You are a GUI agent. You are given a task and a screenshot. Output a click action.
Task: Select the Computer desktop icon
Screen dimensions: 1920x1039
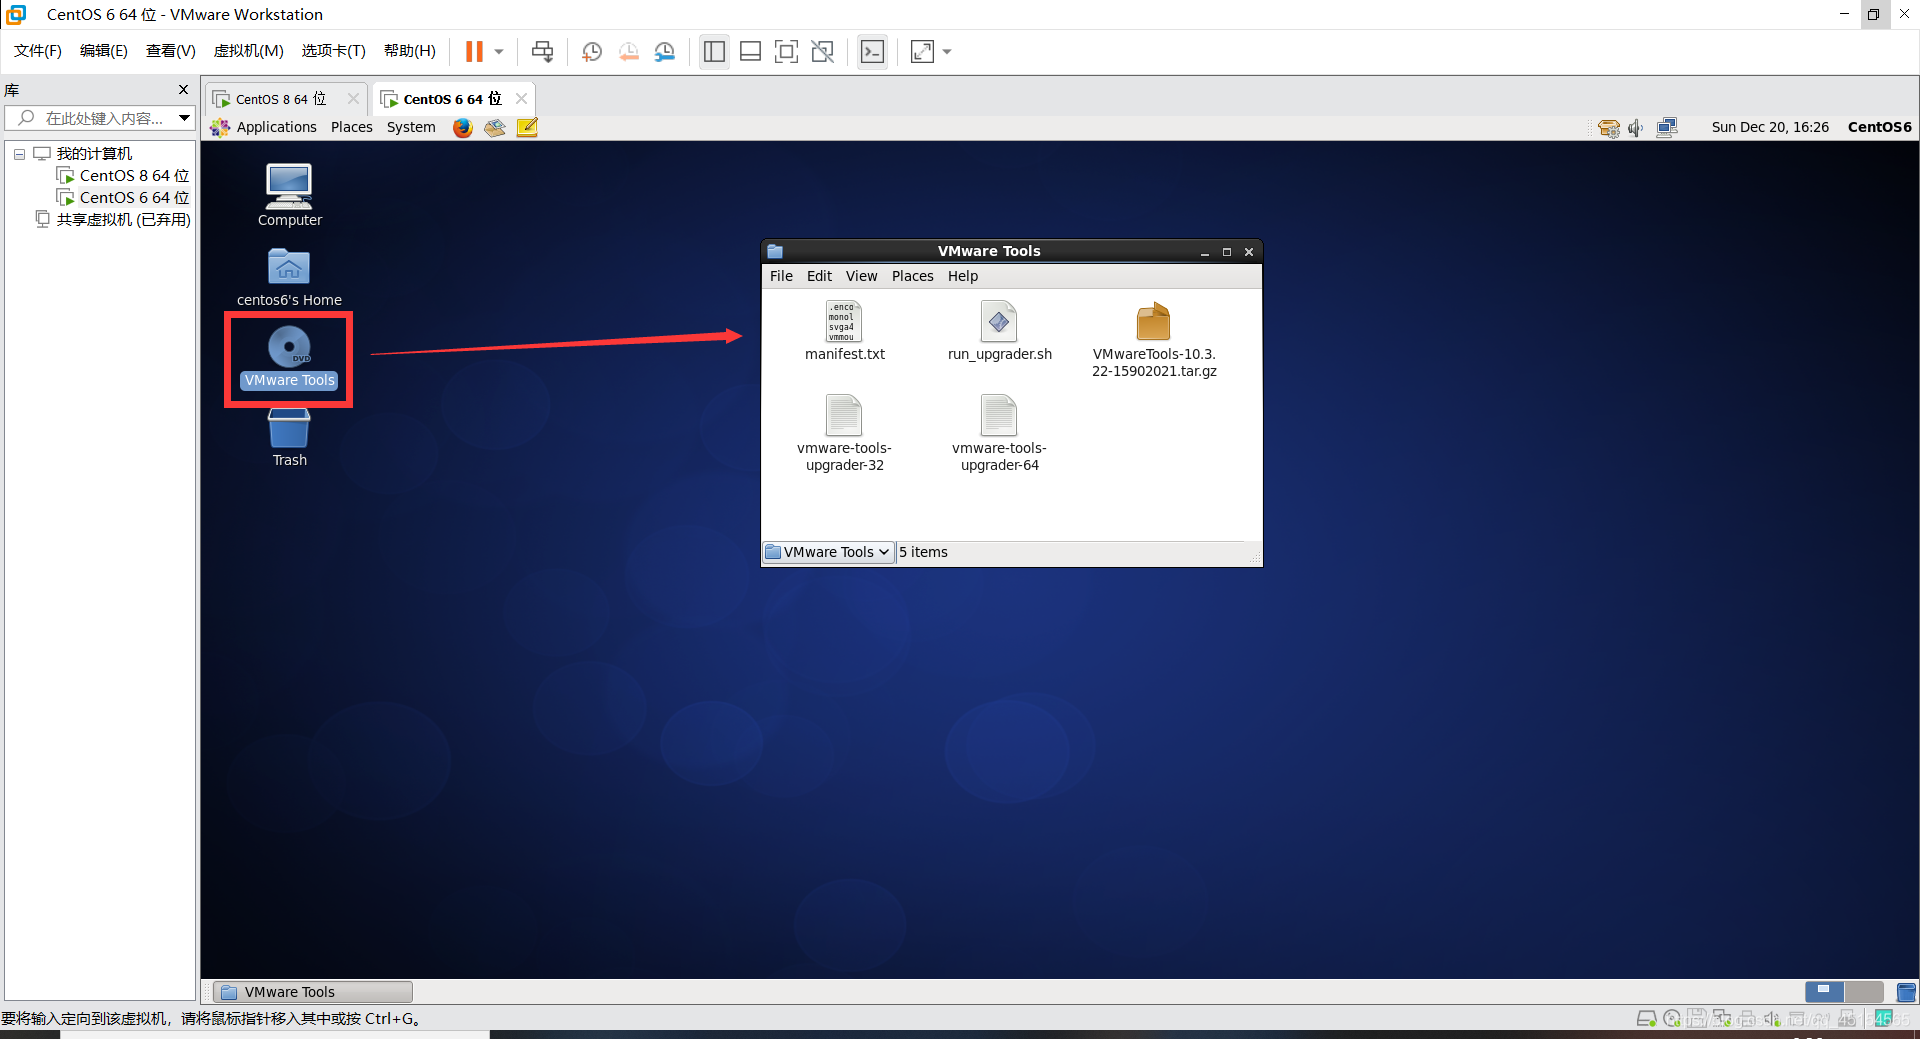tap(289, 195)
